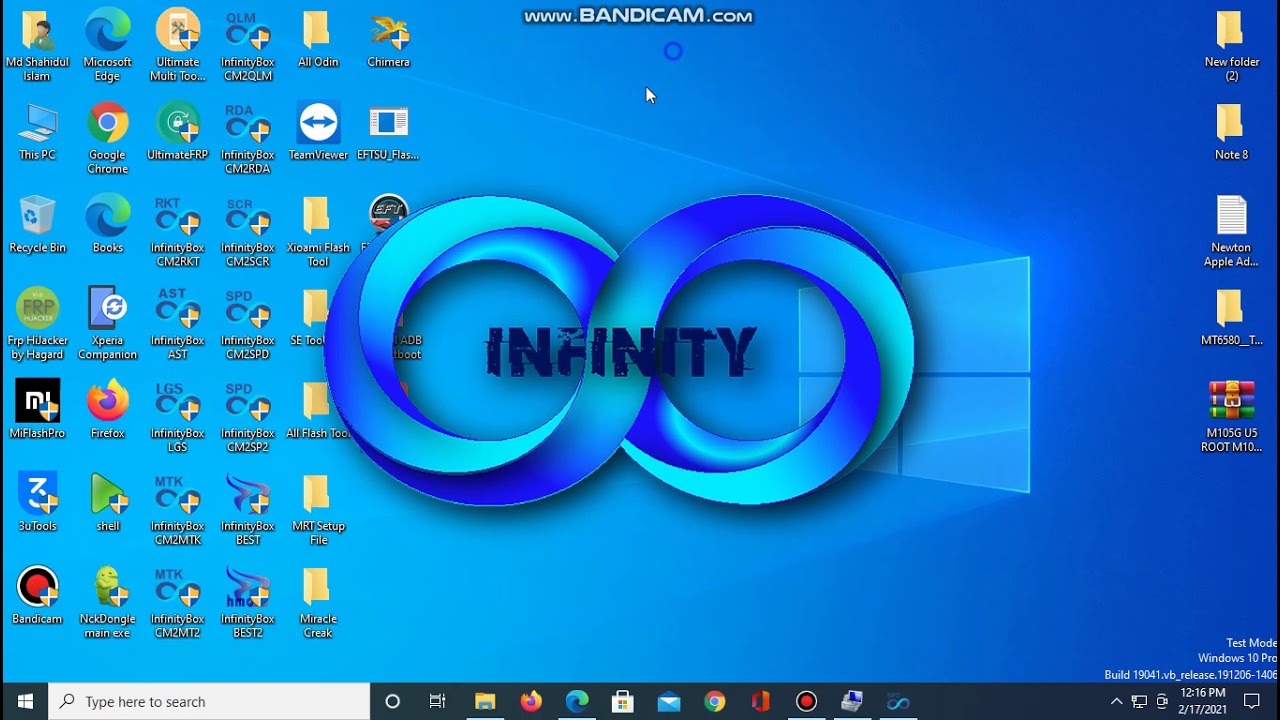Open the All Odin folder

[318, 40]
